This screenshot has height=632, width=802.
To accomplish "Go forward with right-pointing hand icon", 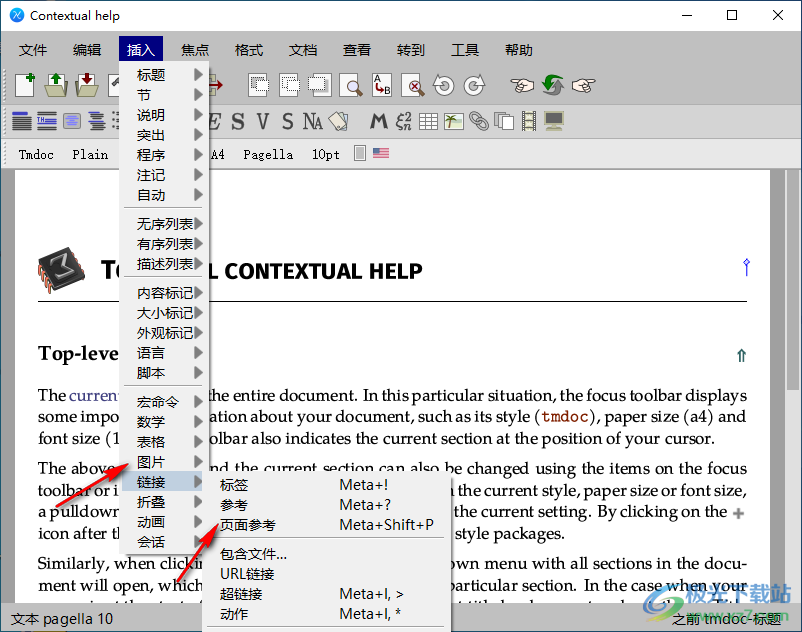I will [584, 85].
